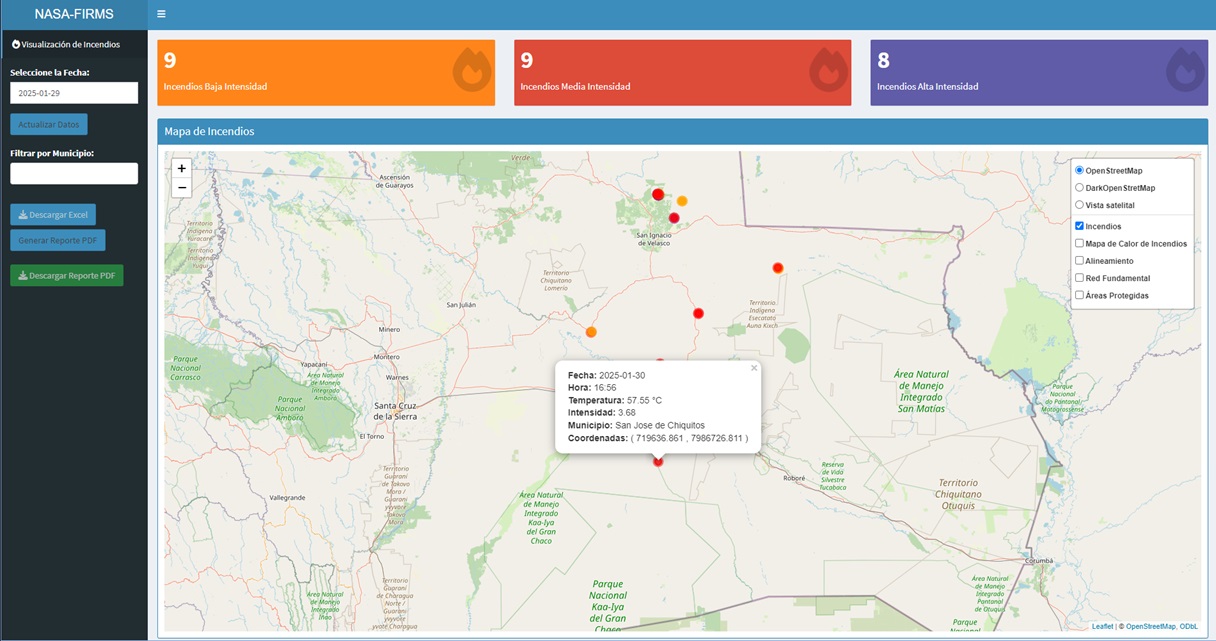The image size is (1216, 641).
Task: Open the Filtrar por Municipio dropdown
Action: (74, 174)
